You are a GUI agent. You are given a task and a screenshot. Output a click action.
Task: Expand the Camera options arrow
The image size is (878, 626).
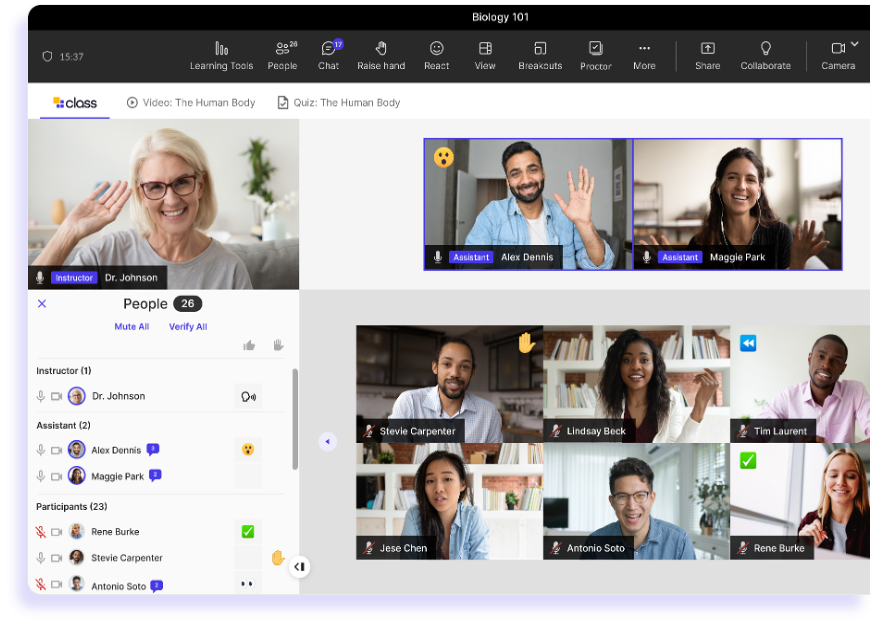click(x=855, y=44)
